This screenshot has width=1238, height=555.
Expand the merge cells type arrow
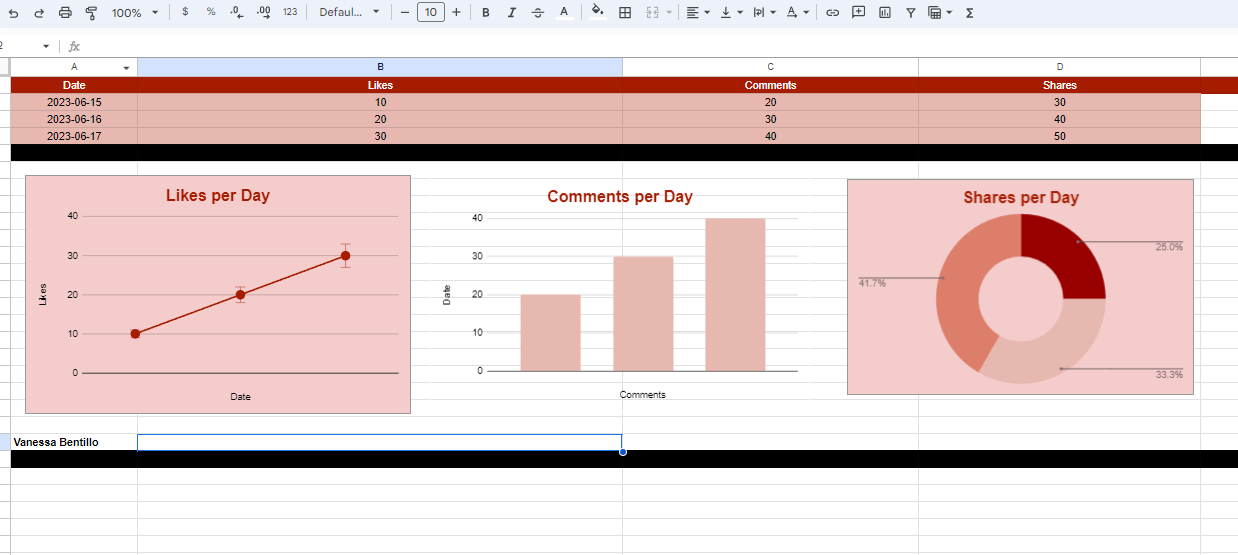[x=667, y=13]
